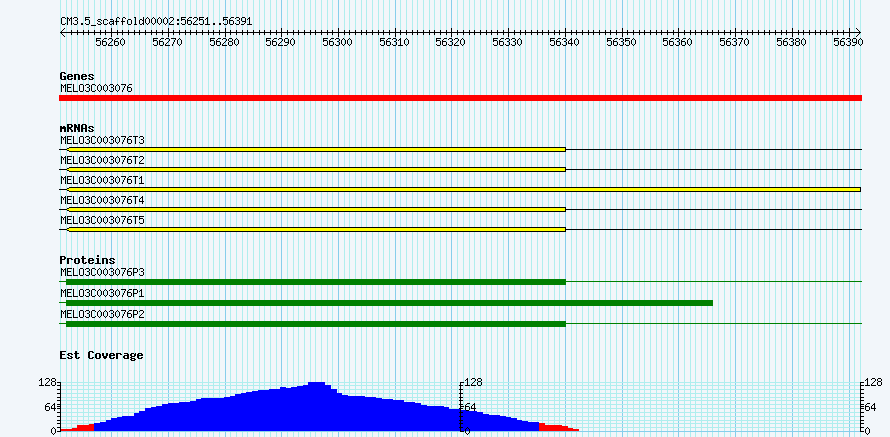Image resolution: width=890 pixels, height=437 pixels.
Task: Click ruler position 56320
Action: pyautogui.click(x=451, y=42)
